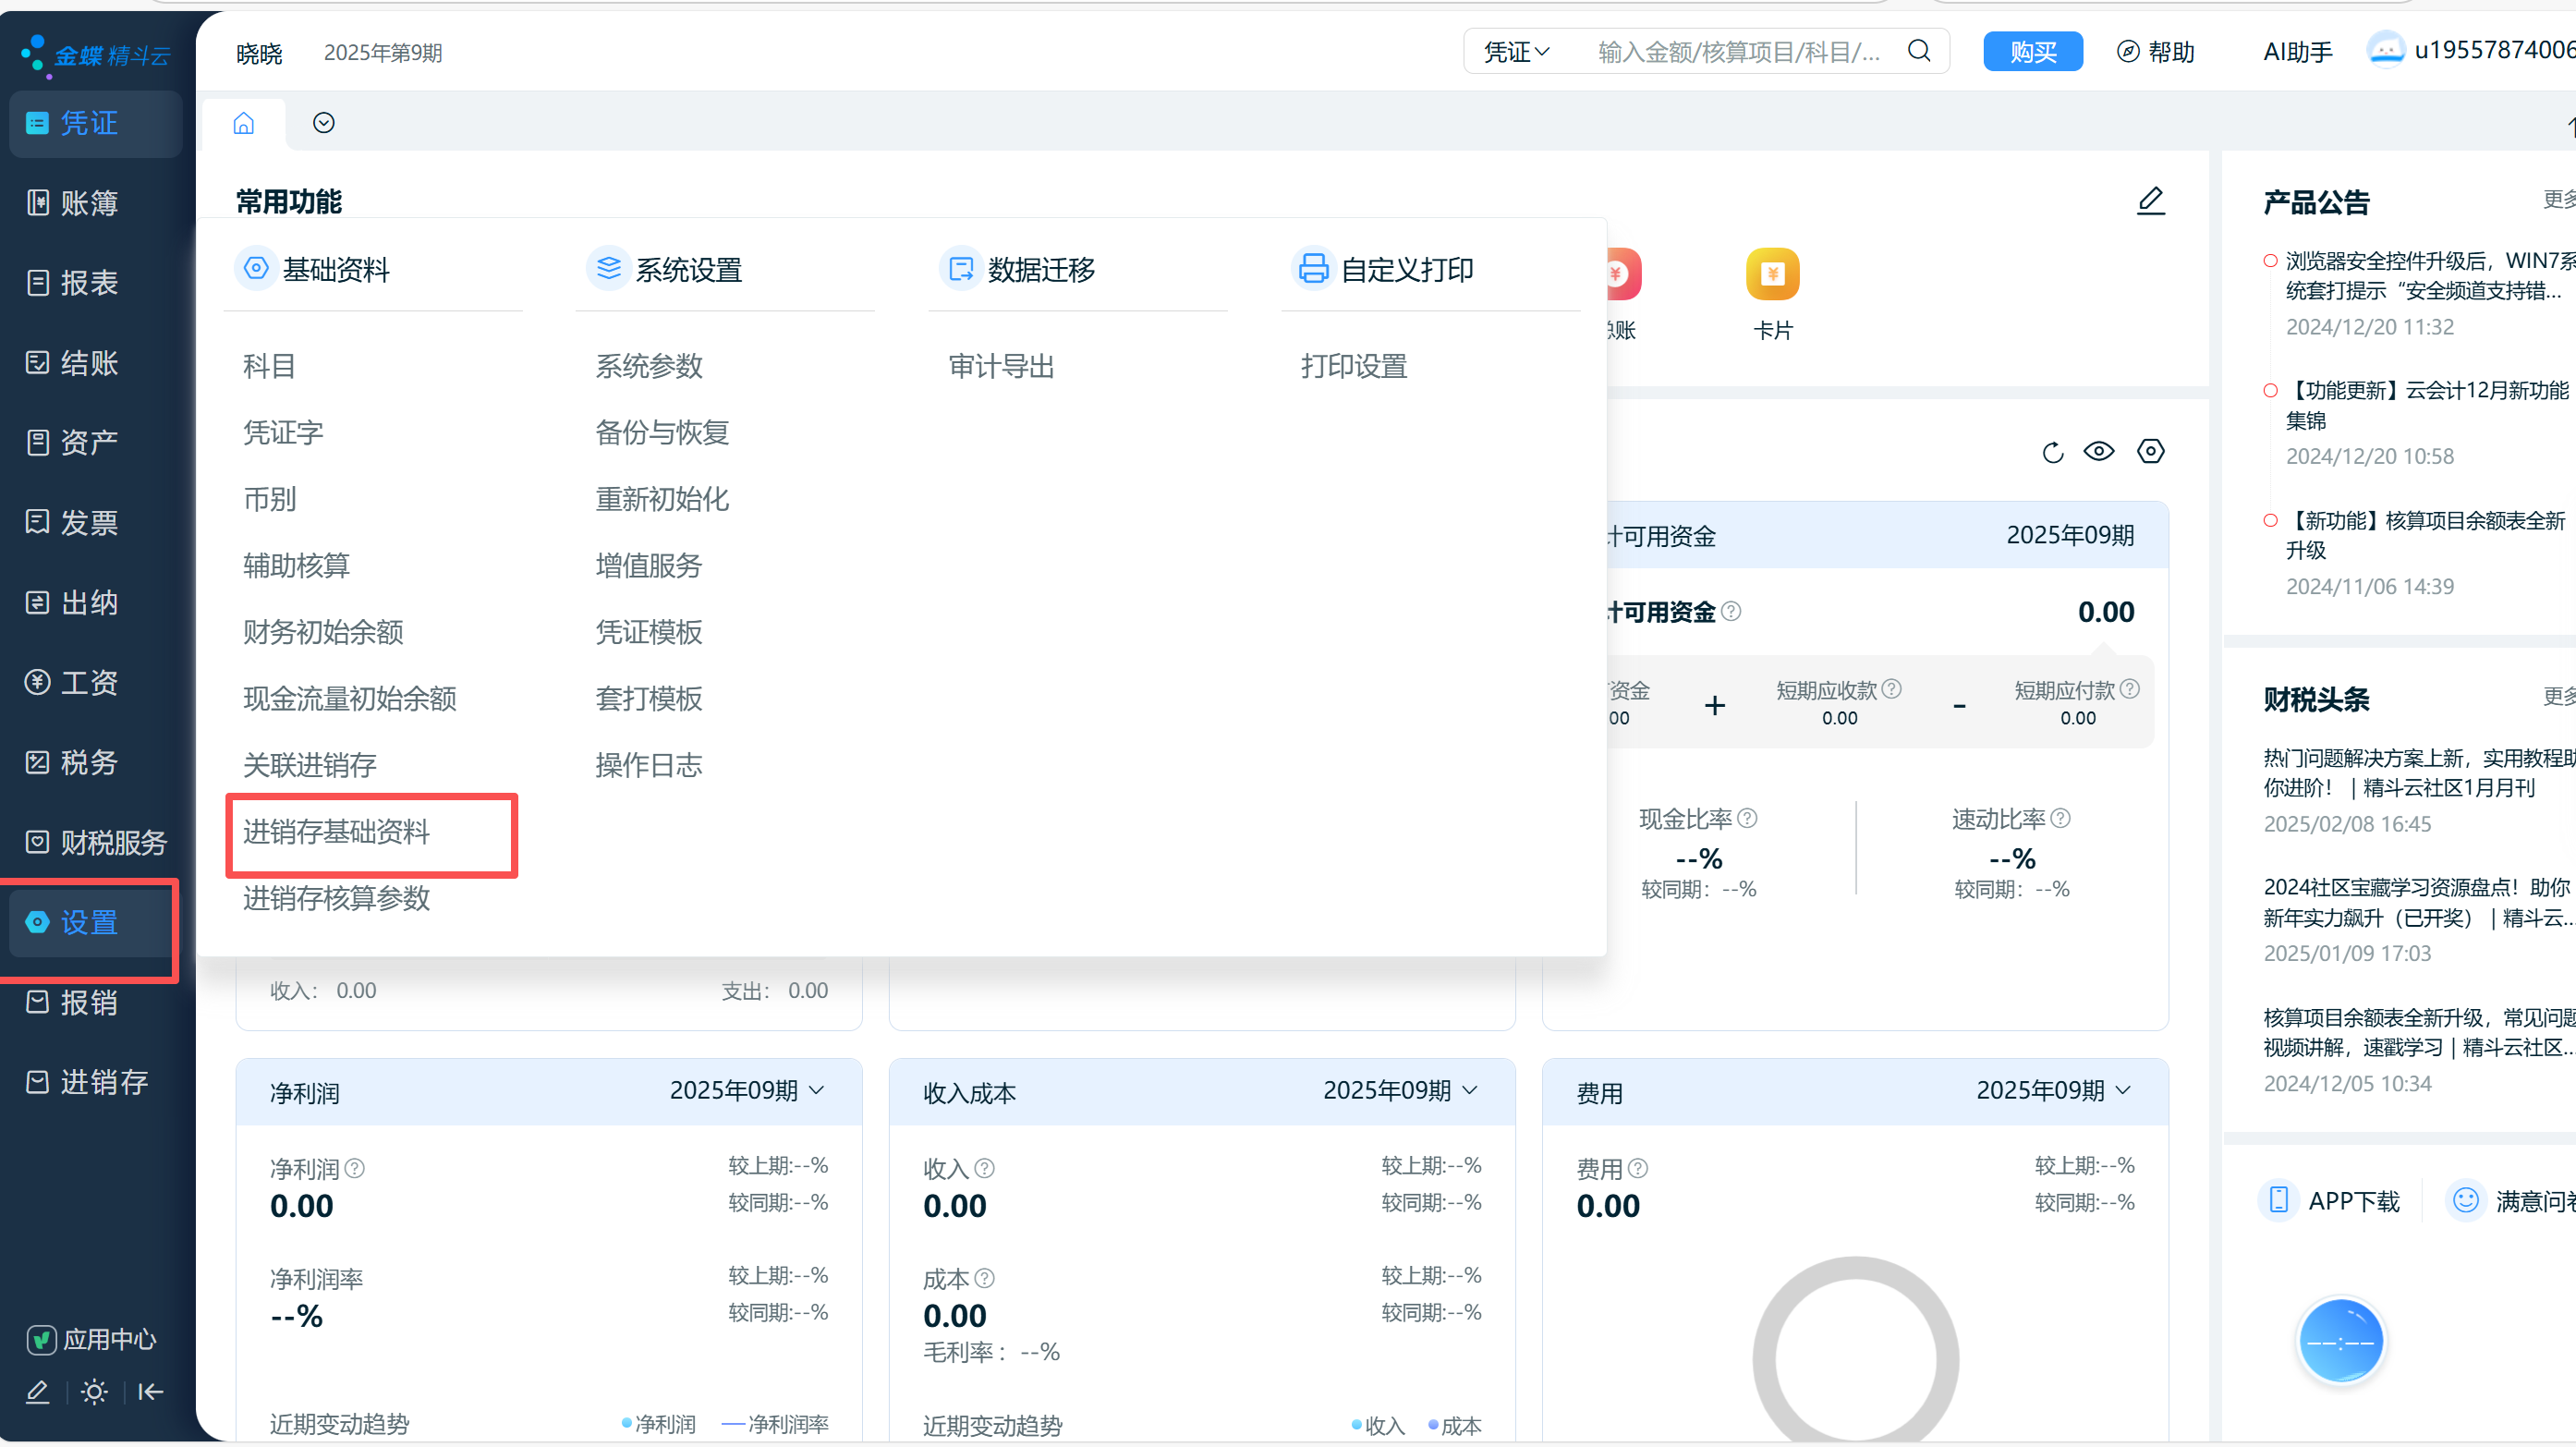Open the 应用中心 icon in sidebar
The image size is (2576, 1447).
tap(40, 1339)
